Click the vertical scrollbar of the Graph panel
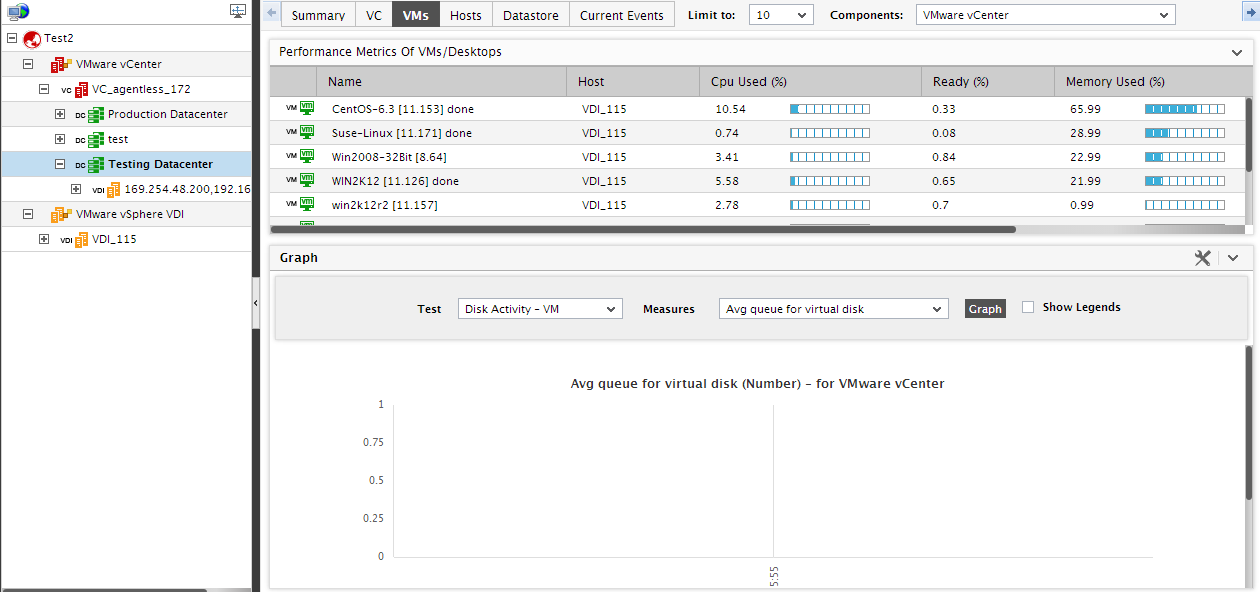Image resolution: width=1260 pixels, height=592 pixels. pyautogui.click(x=1248, y=422)
